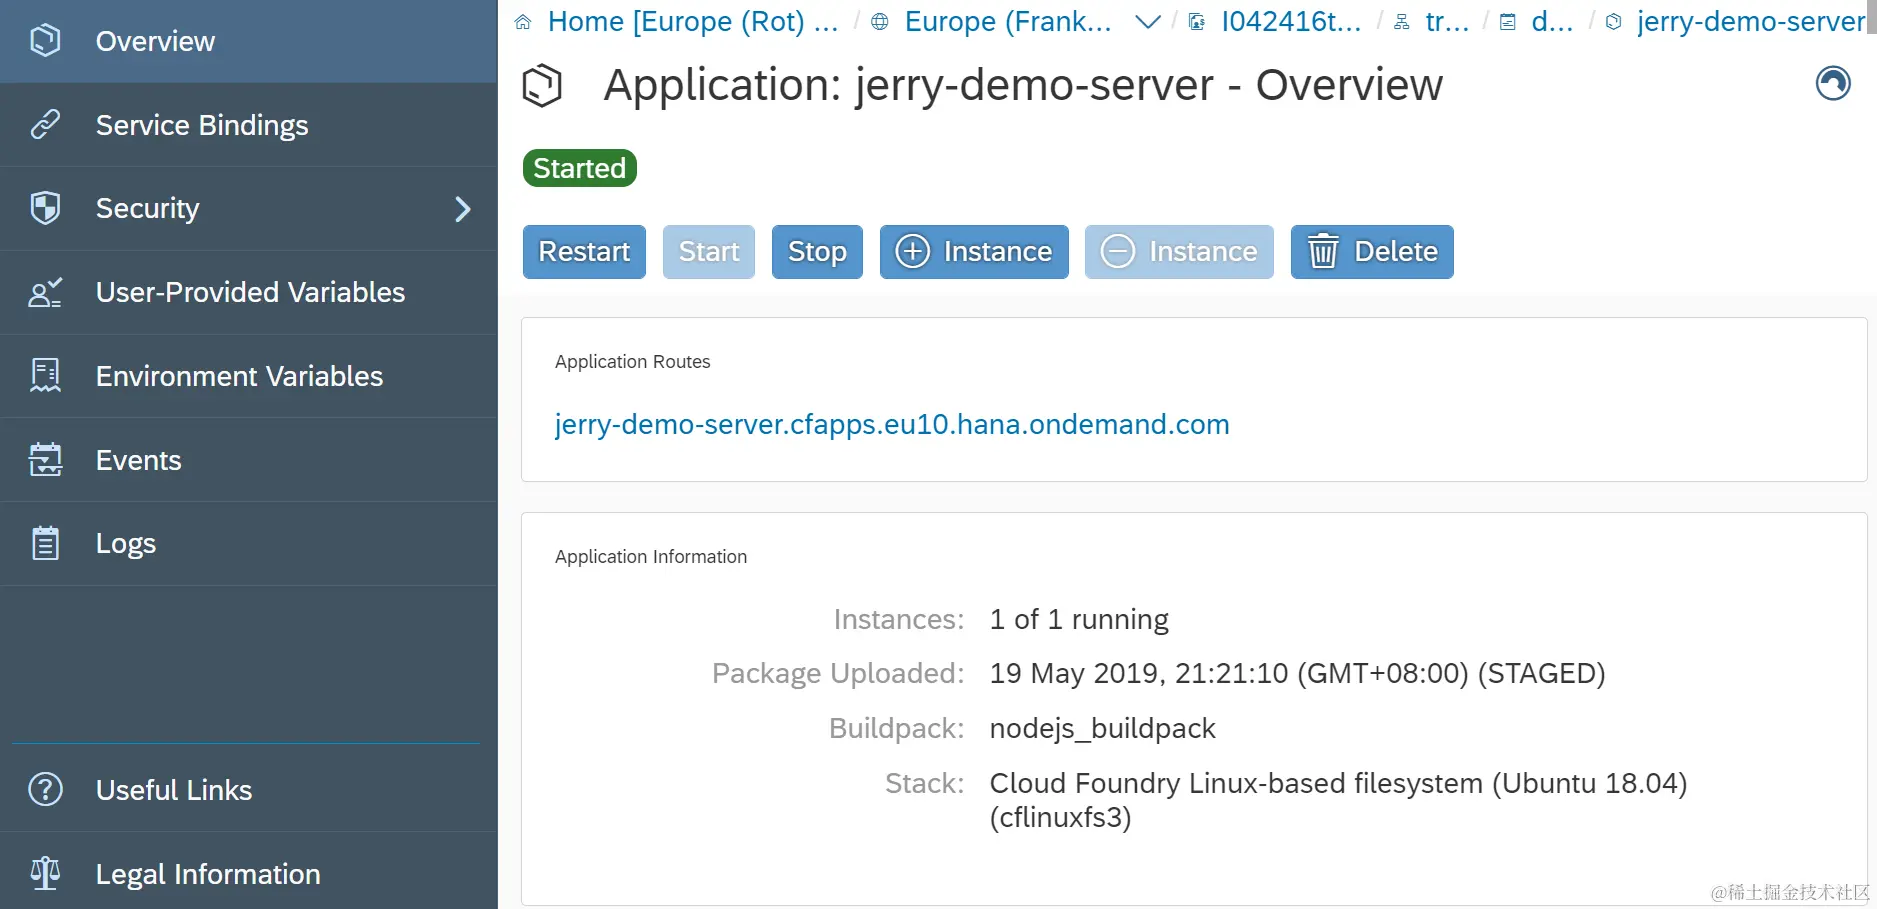Expand the Security submenu chevron

463,208
